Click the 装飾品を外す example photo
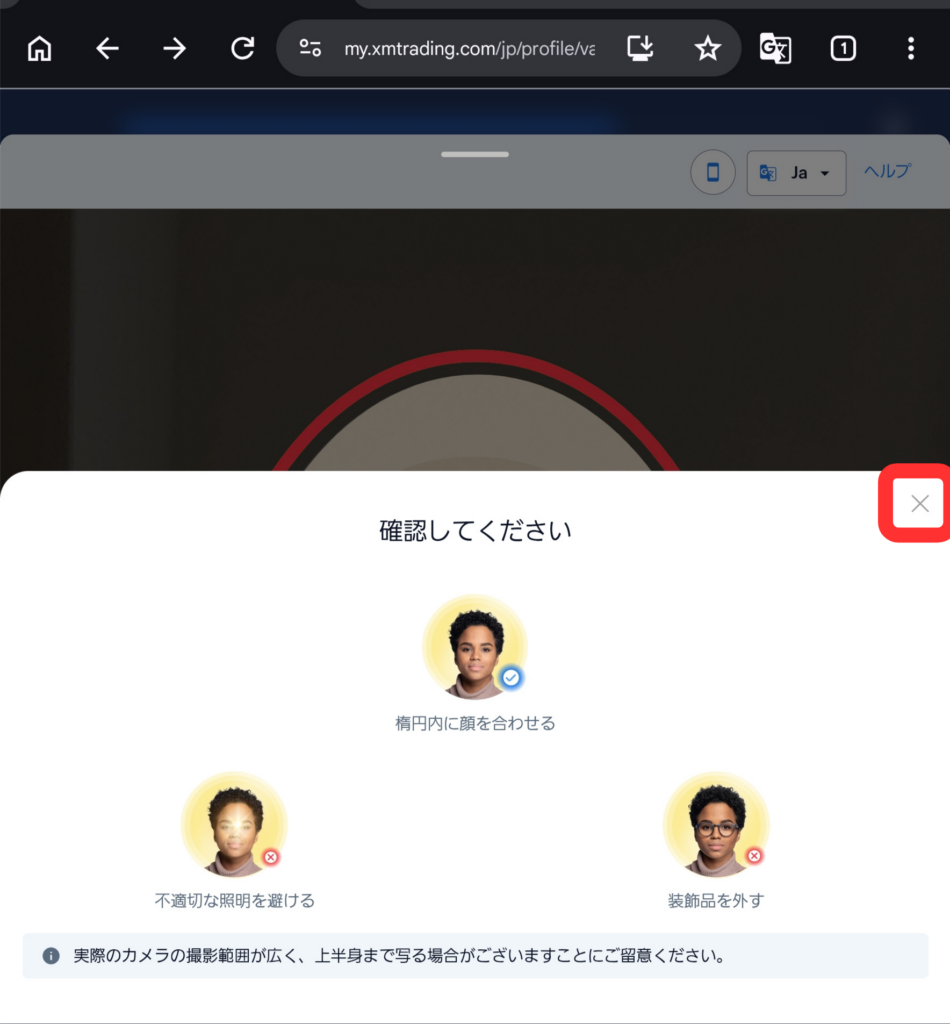The image size is (950, 1024). 716,824
